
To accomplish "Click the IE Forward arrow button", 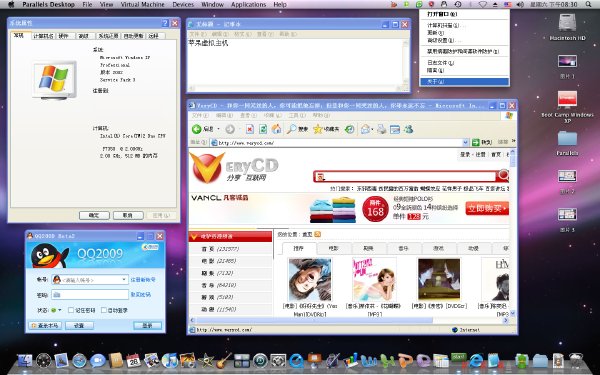I will (x=230, y=129).
